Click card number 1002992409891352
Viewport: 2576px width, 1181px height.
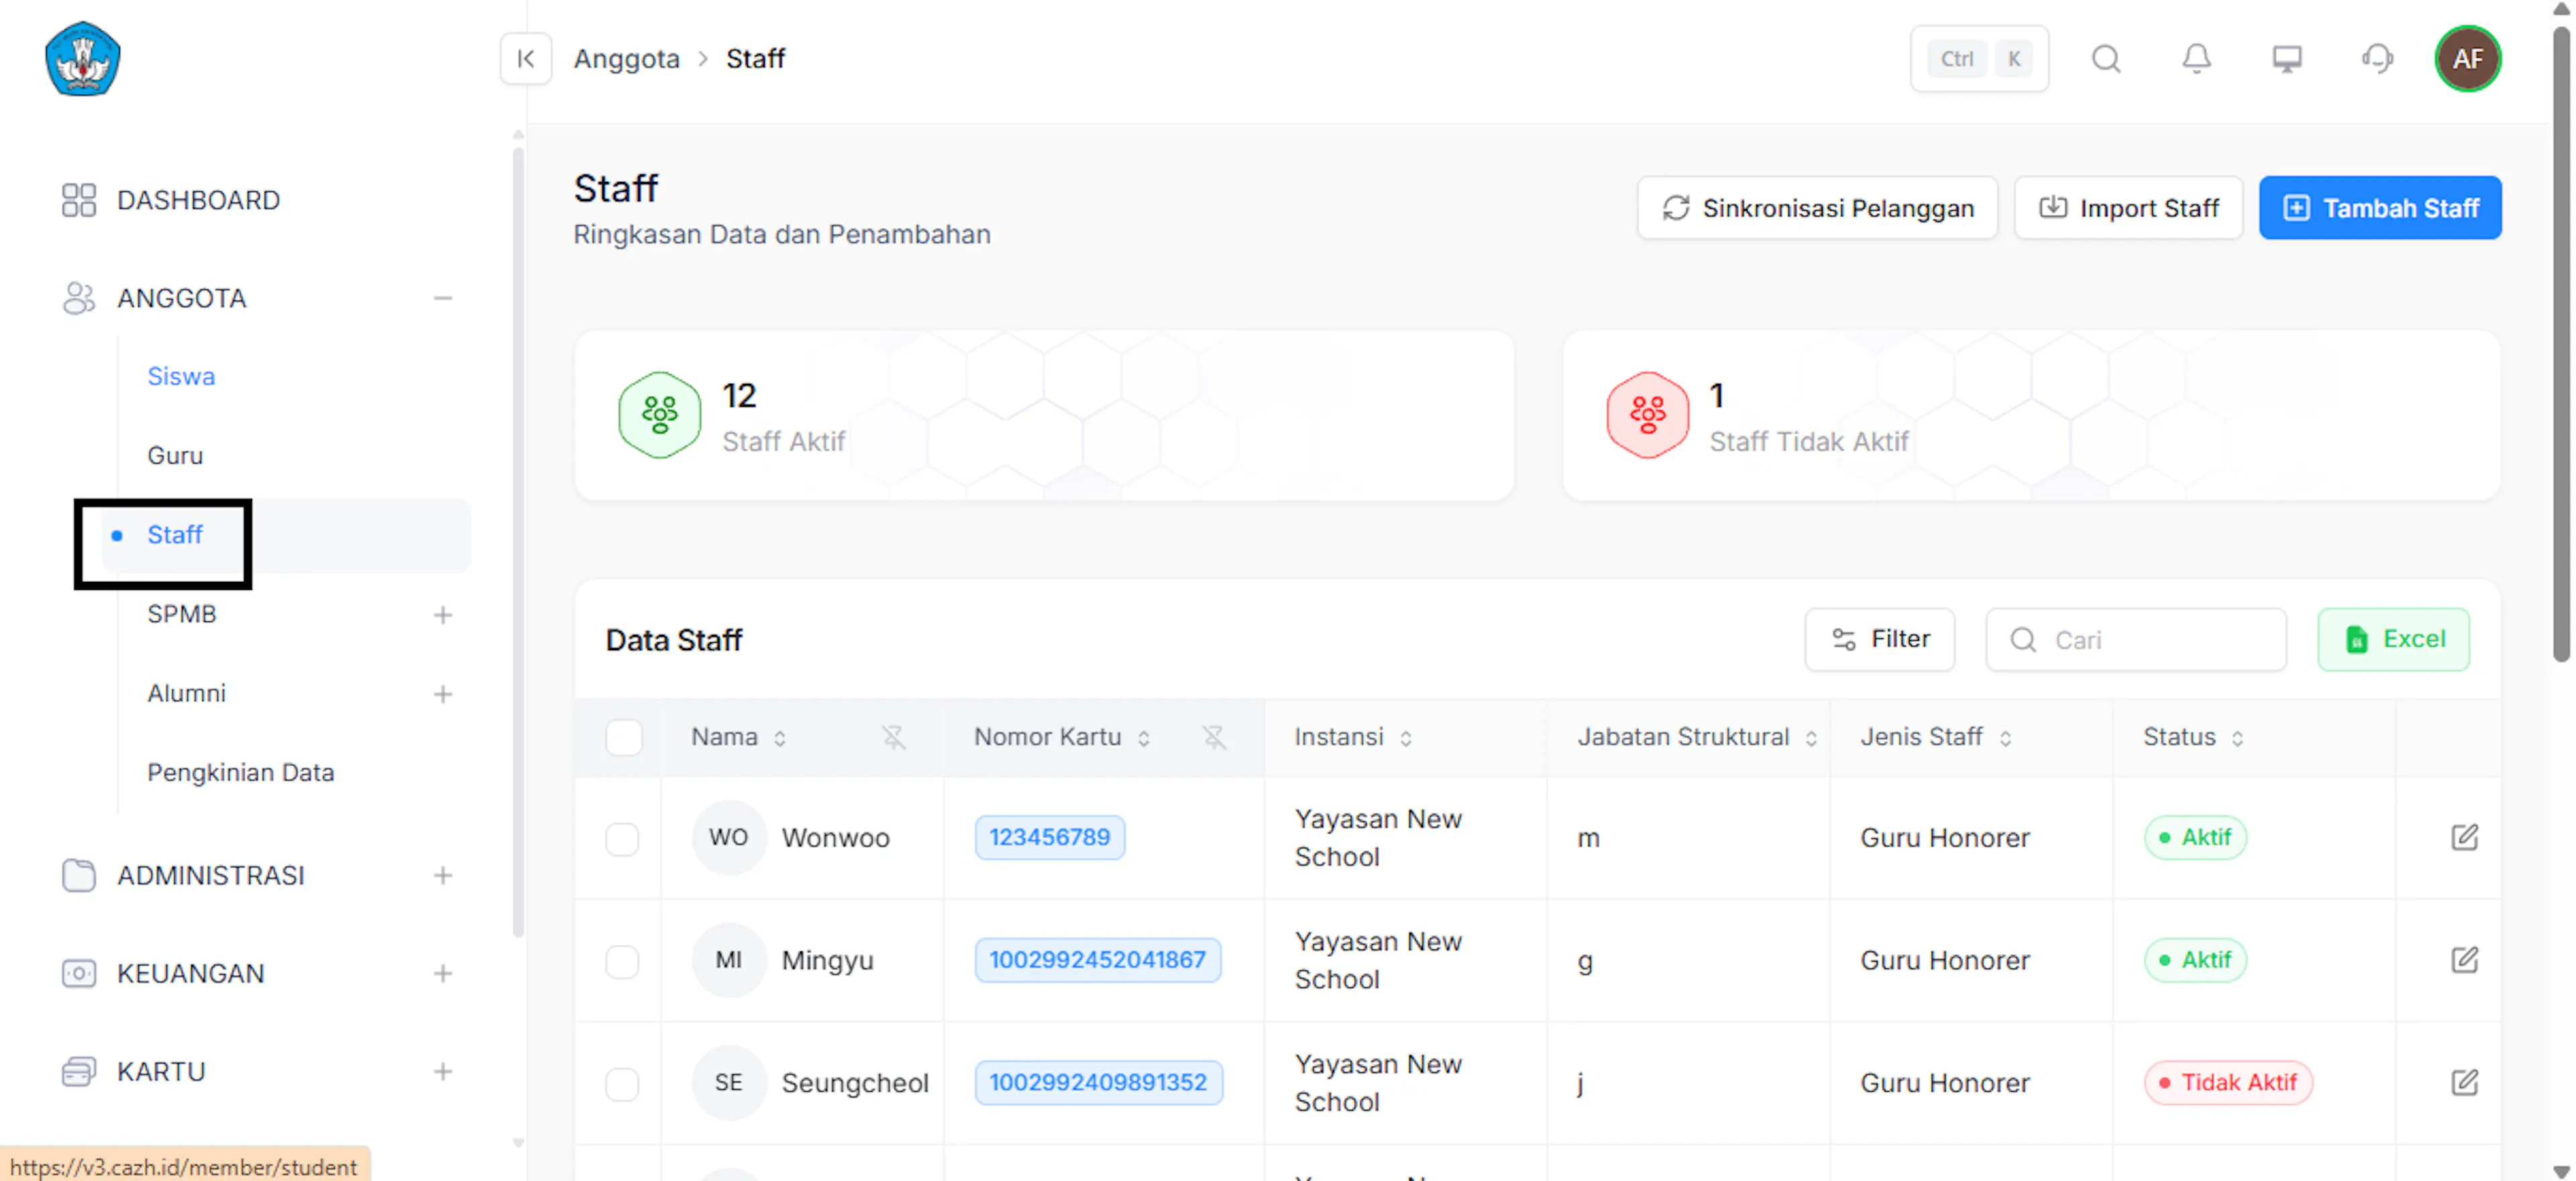[1098, 1082]
